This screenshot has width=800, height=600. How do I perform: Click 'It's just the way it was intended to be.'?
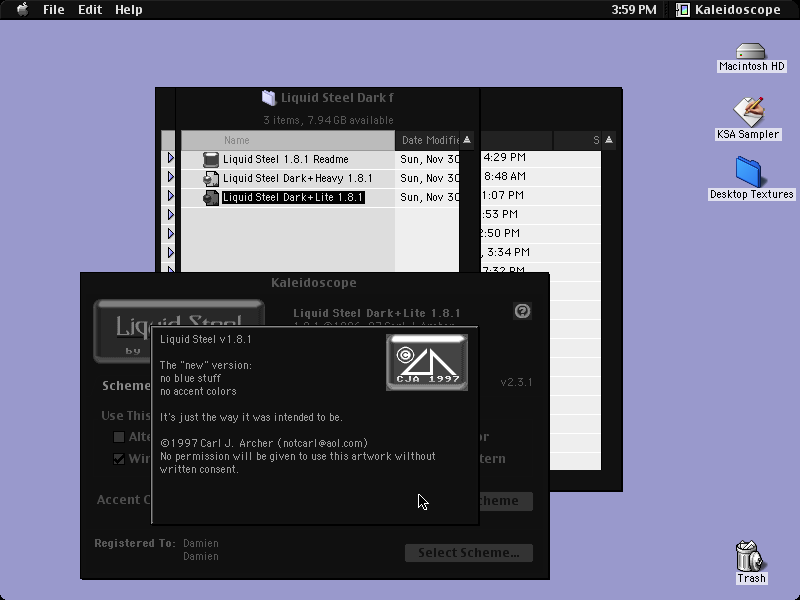click(x=251, y=417)
